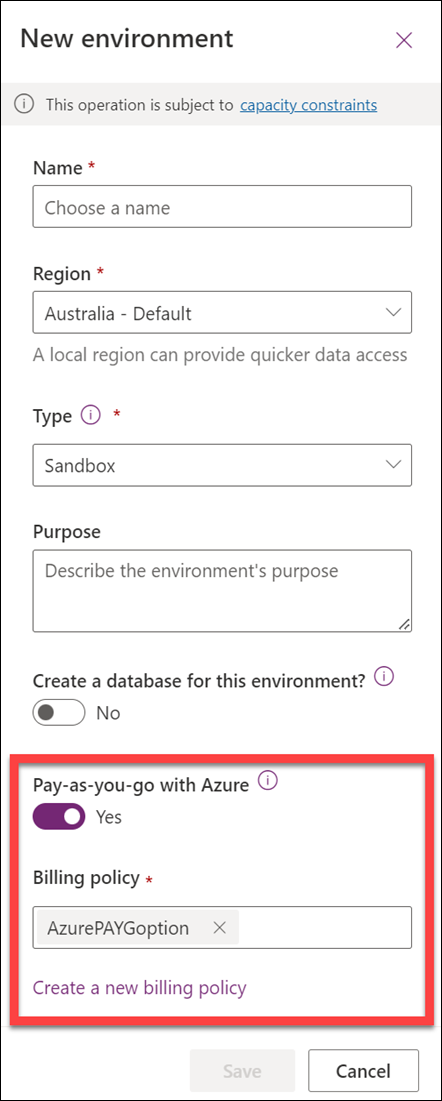The width and height of the screenshot is (442, 1101).
Task: Turn off Pay-as-you-go with Azure toggle
Action: (x=59, y=817)
